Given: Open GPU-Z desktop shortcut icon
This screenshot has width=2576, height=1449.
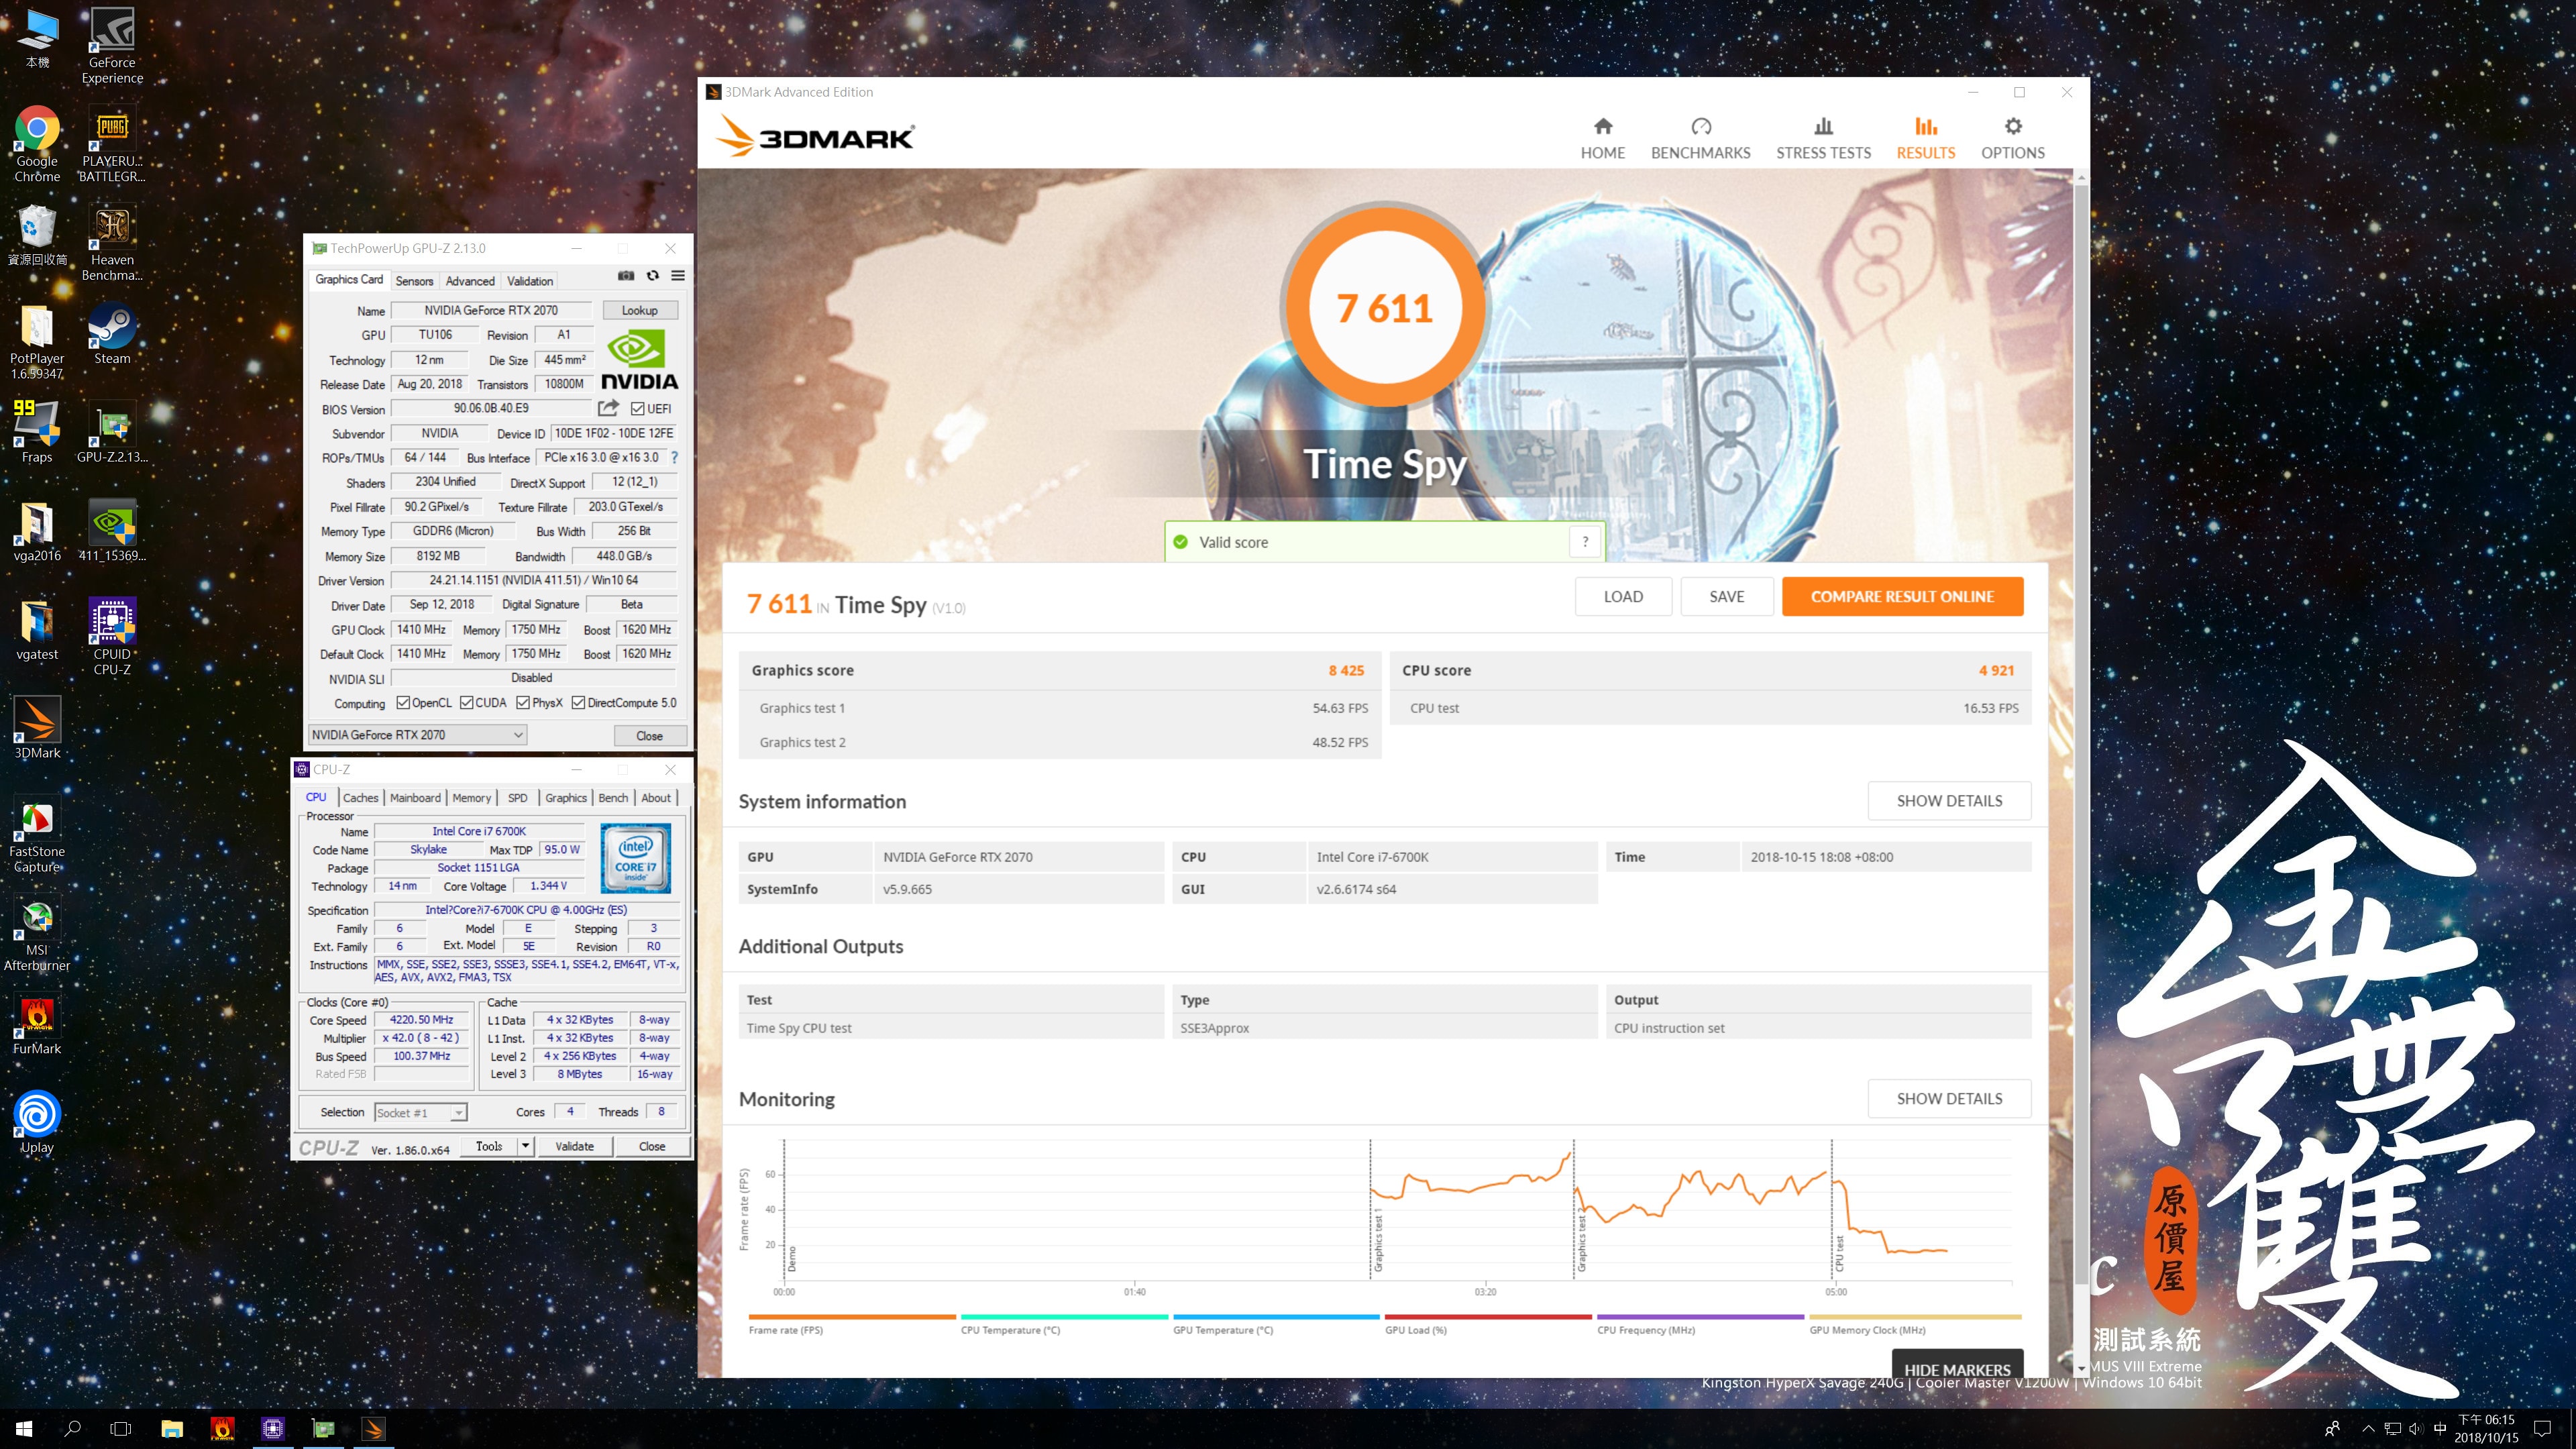Looking at the screenshot, I should tap(112, 432).
